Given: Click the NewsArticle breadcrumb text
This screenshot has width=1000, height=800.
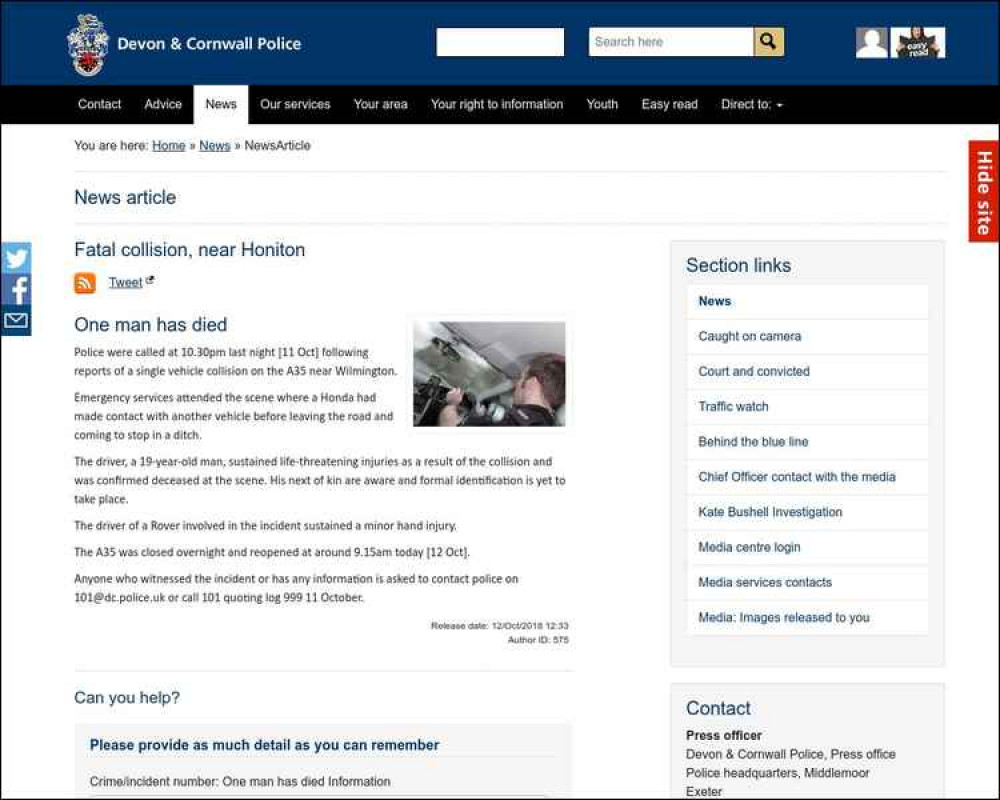Looking at the screenshot, I should click(277, 145).
